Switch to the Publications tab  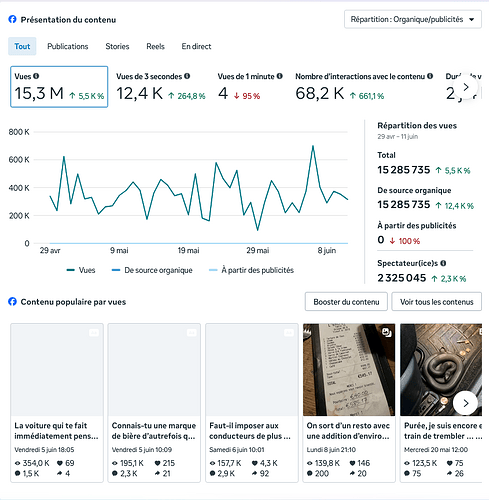click(x=68, y=46)
